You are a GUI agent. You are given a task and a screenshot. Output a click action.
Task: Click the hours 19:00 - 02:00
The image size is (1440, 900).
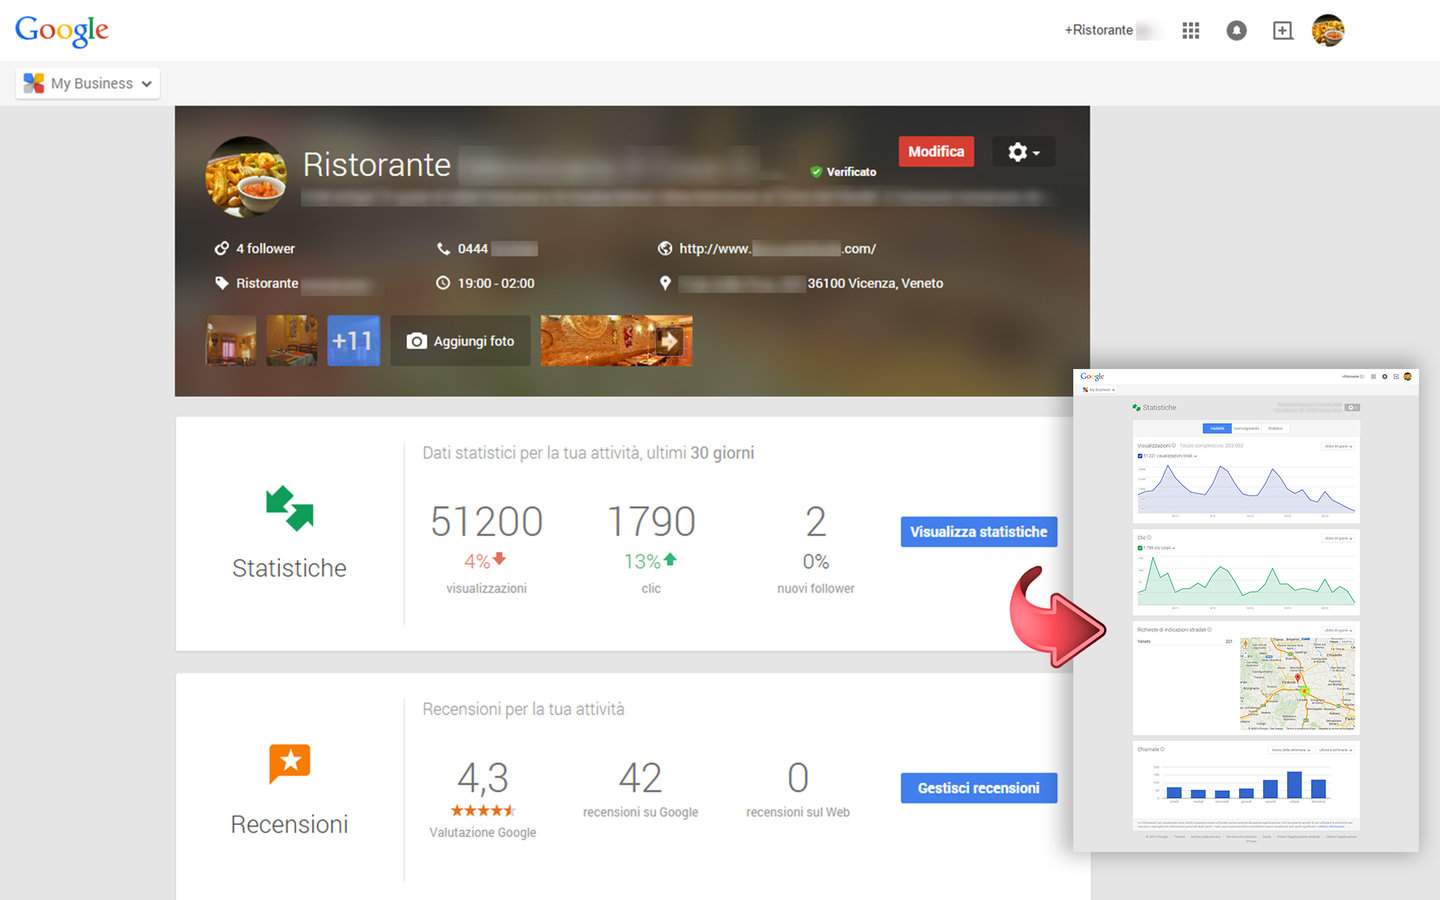click(x=496, y=283)
